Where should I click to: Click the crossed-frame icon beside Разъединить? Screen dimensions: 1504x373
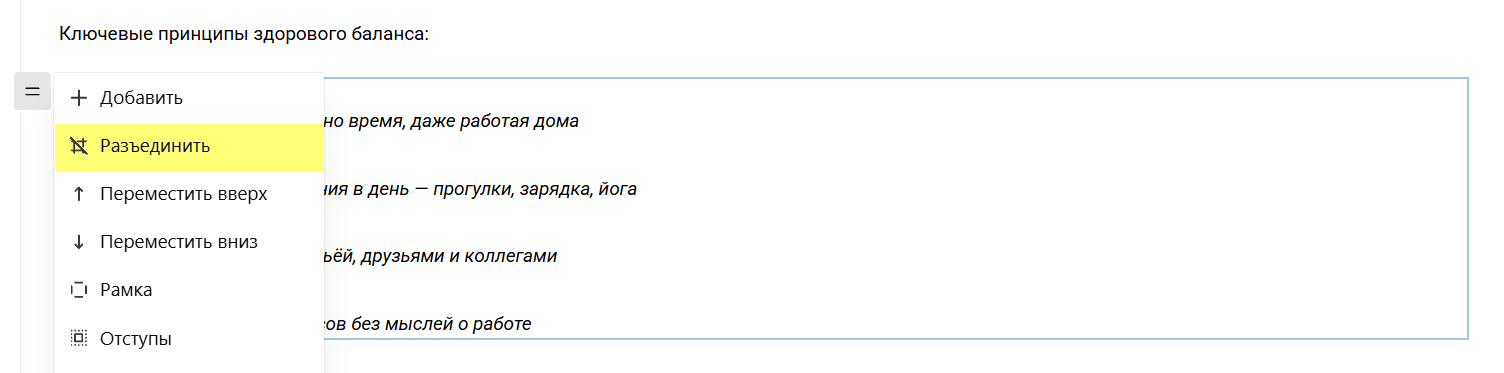[x=79, y=146]
